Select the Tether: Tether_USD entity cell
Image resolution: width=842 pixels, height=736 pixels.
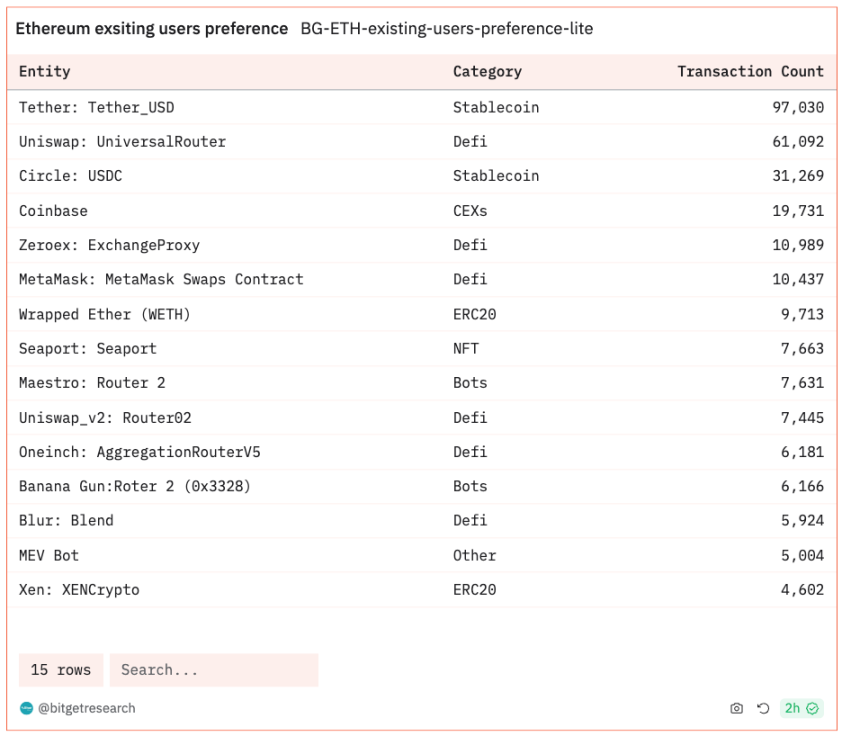tap(97, 107)
